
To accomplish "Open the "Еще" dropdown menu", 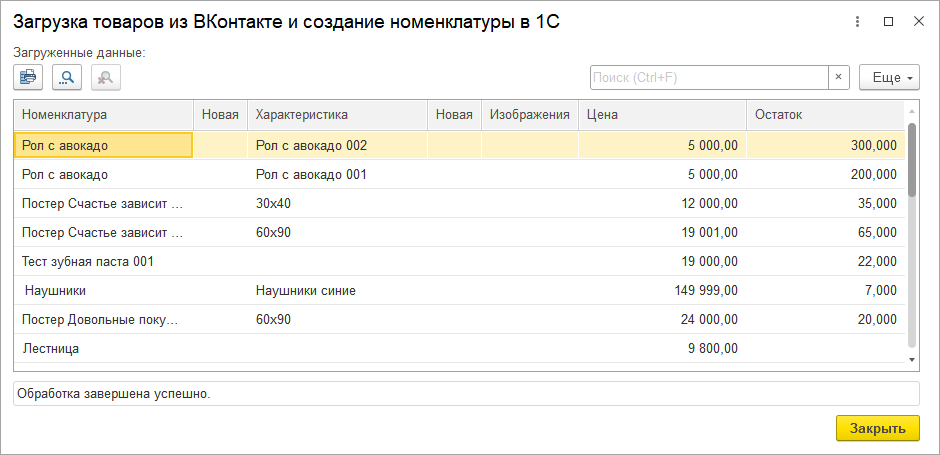I will point(889,77).
